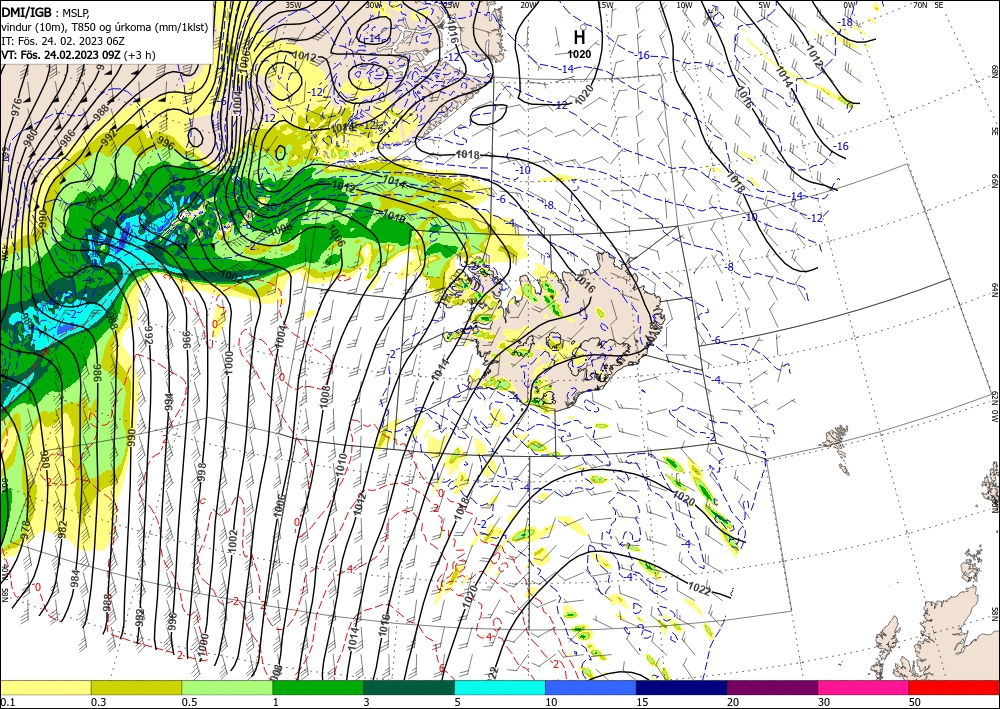
Task: Click the legend value 15
Action: point(642,702)
